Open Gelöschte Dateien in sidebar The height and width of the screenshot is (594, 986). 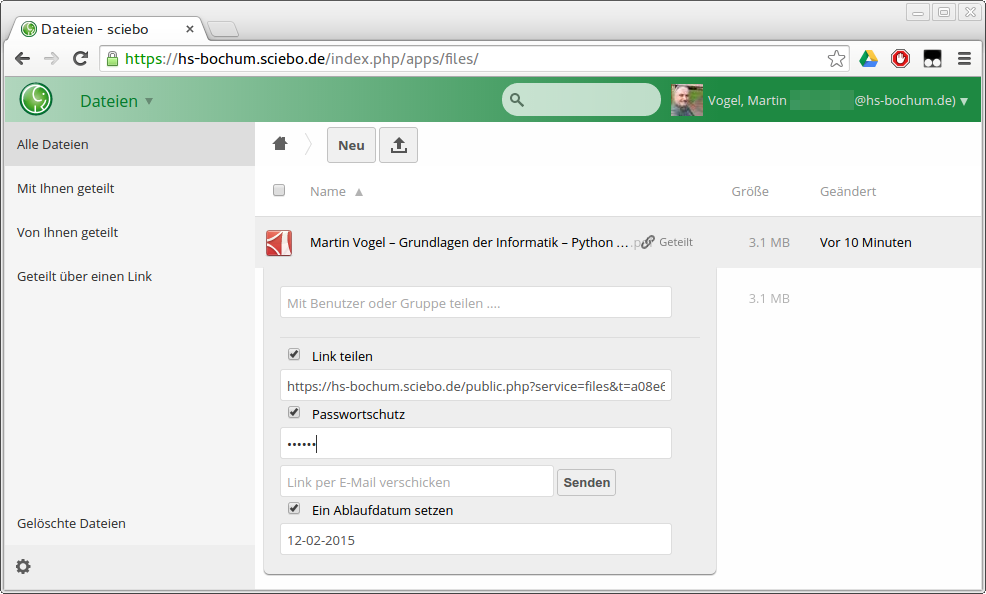pos(72,523)
